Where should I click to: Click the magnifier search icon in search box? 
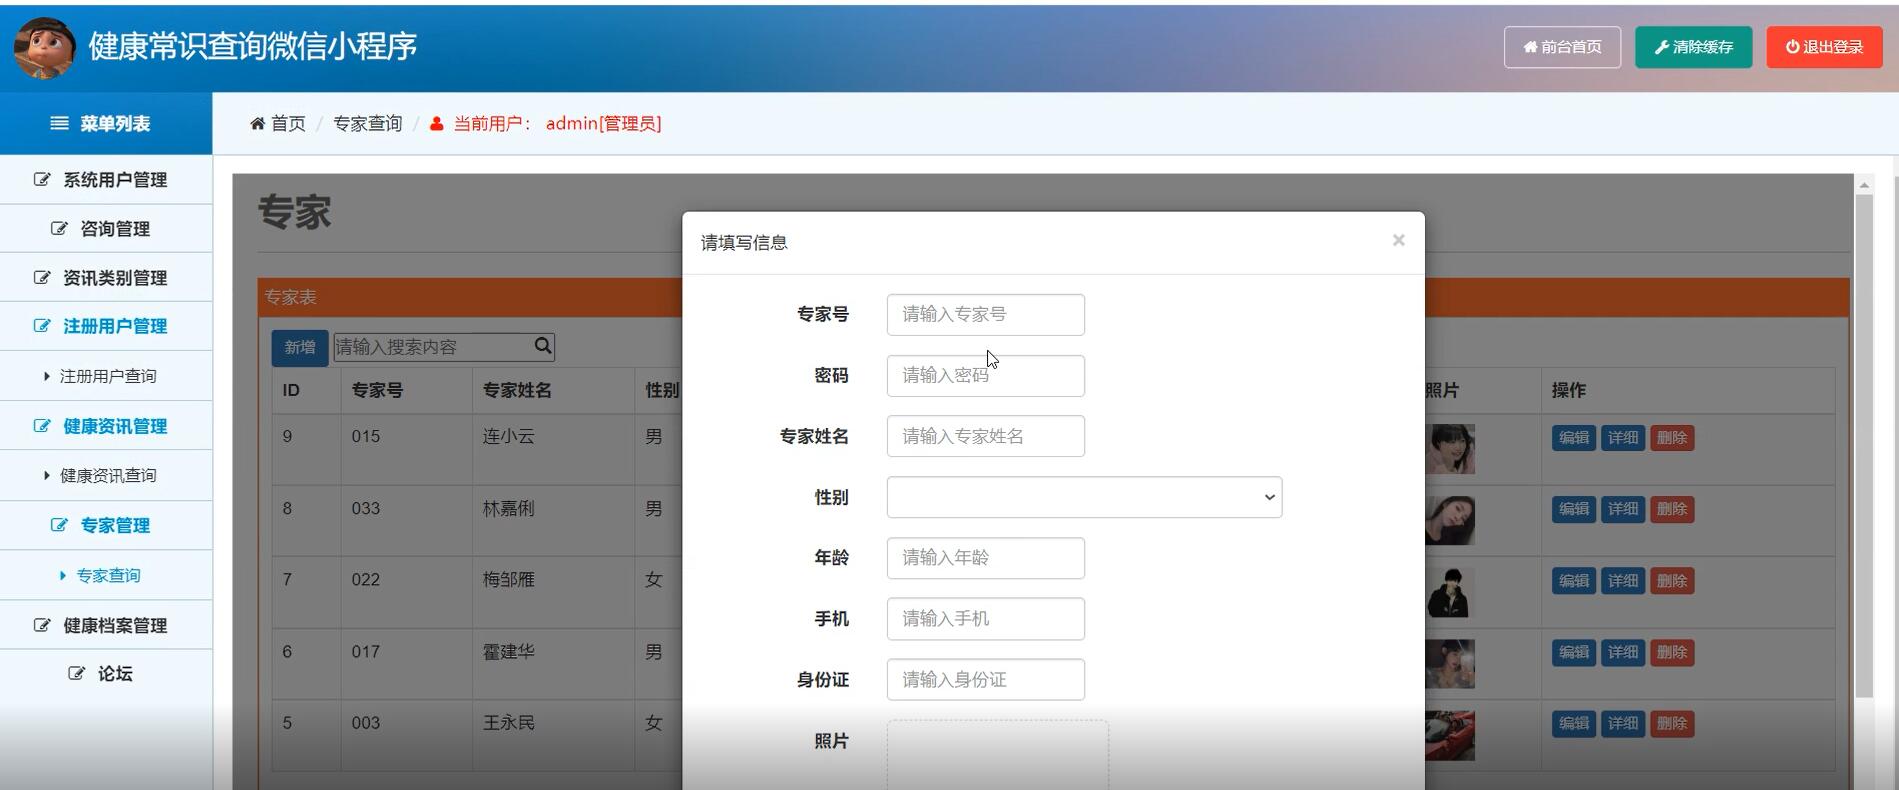pyautogui.click(x=543, y=346)
